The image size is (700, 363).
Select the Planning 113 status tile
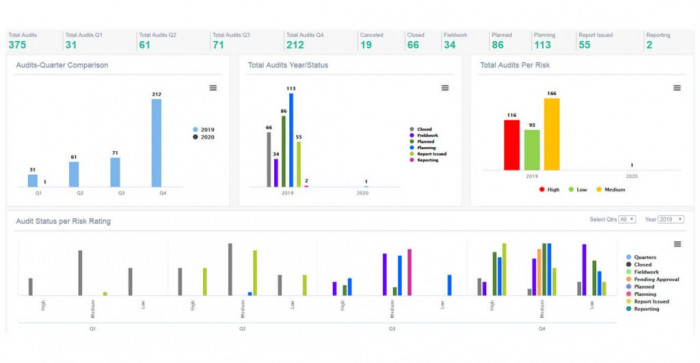(552, 41)
